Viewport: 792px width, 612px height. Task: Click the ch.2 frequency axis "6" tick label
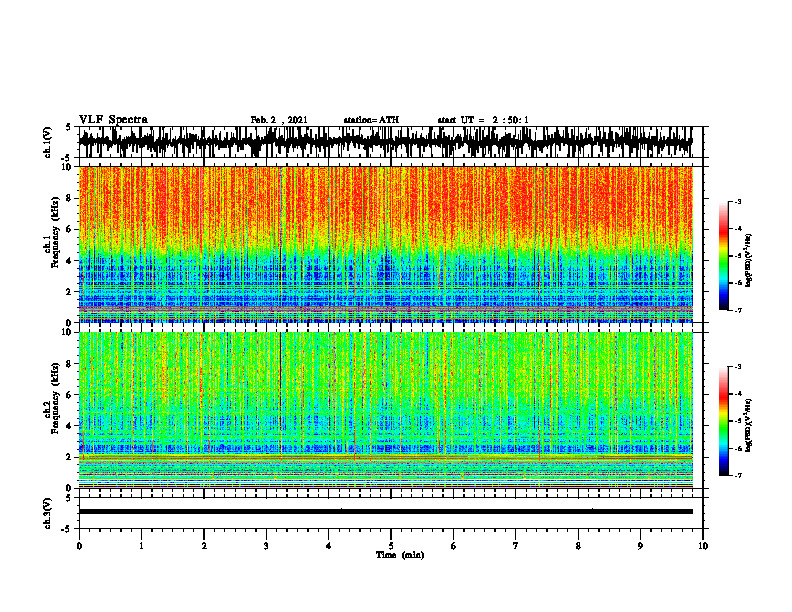pyautogui.click(x=70, y=395)
